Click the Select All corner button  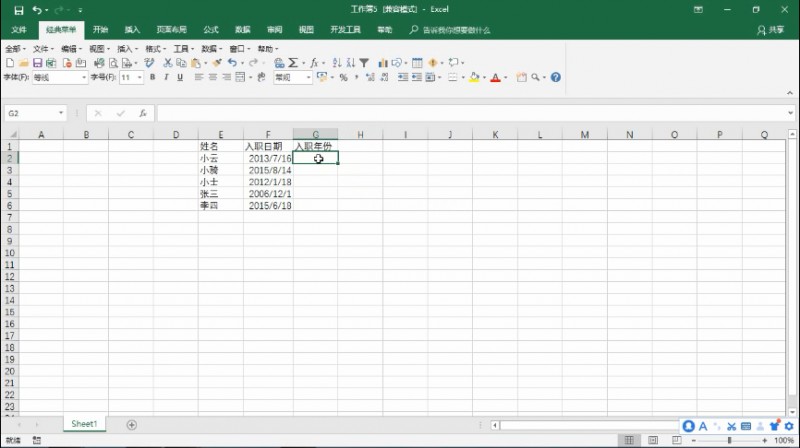10,135
